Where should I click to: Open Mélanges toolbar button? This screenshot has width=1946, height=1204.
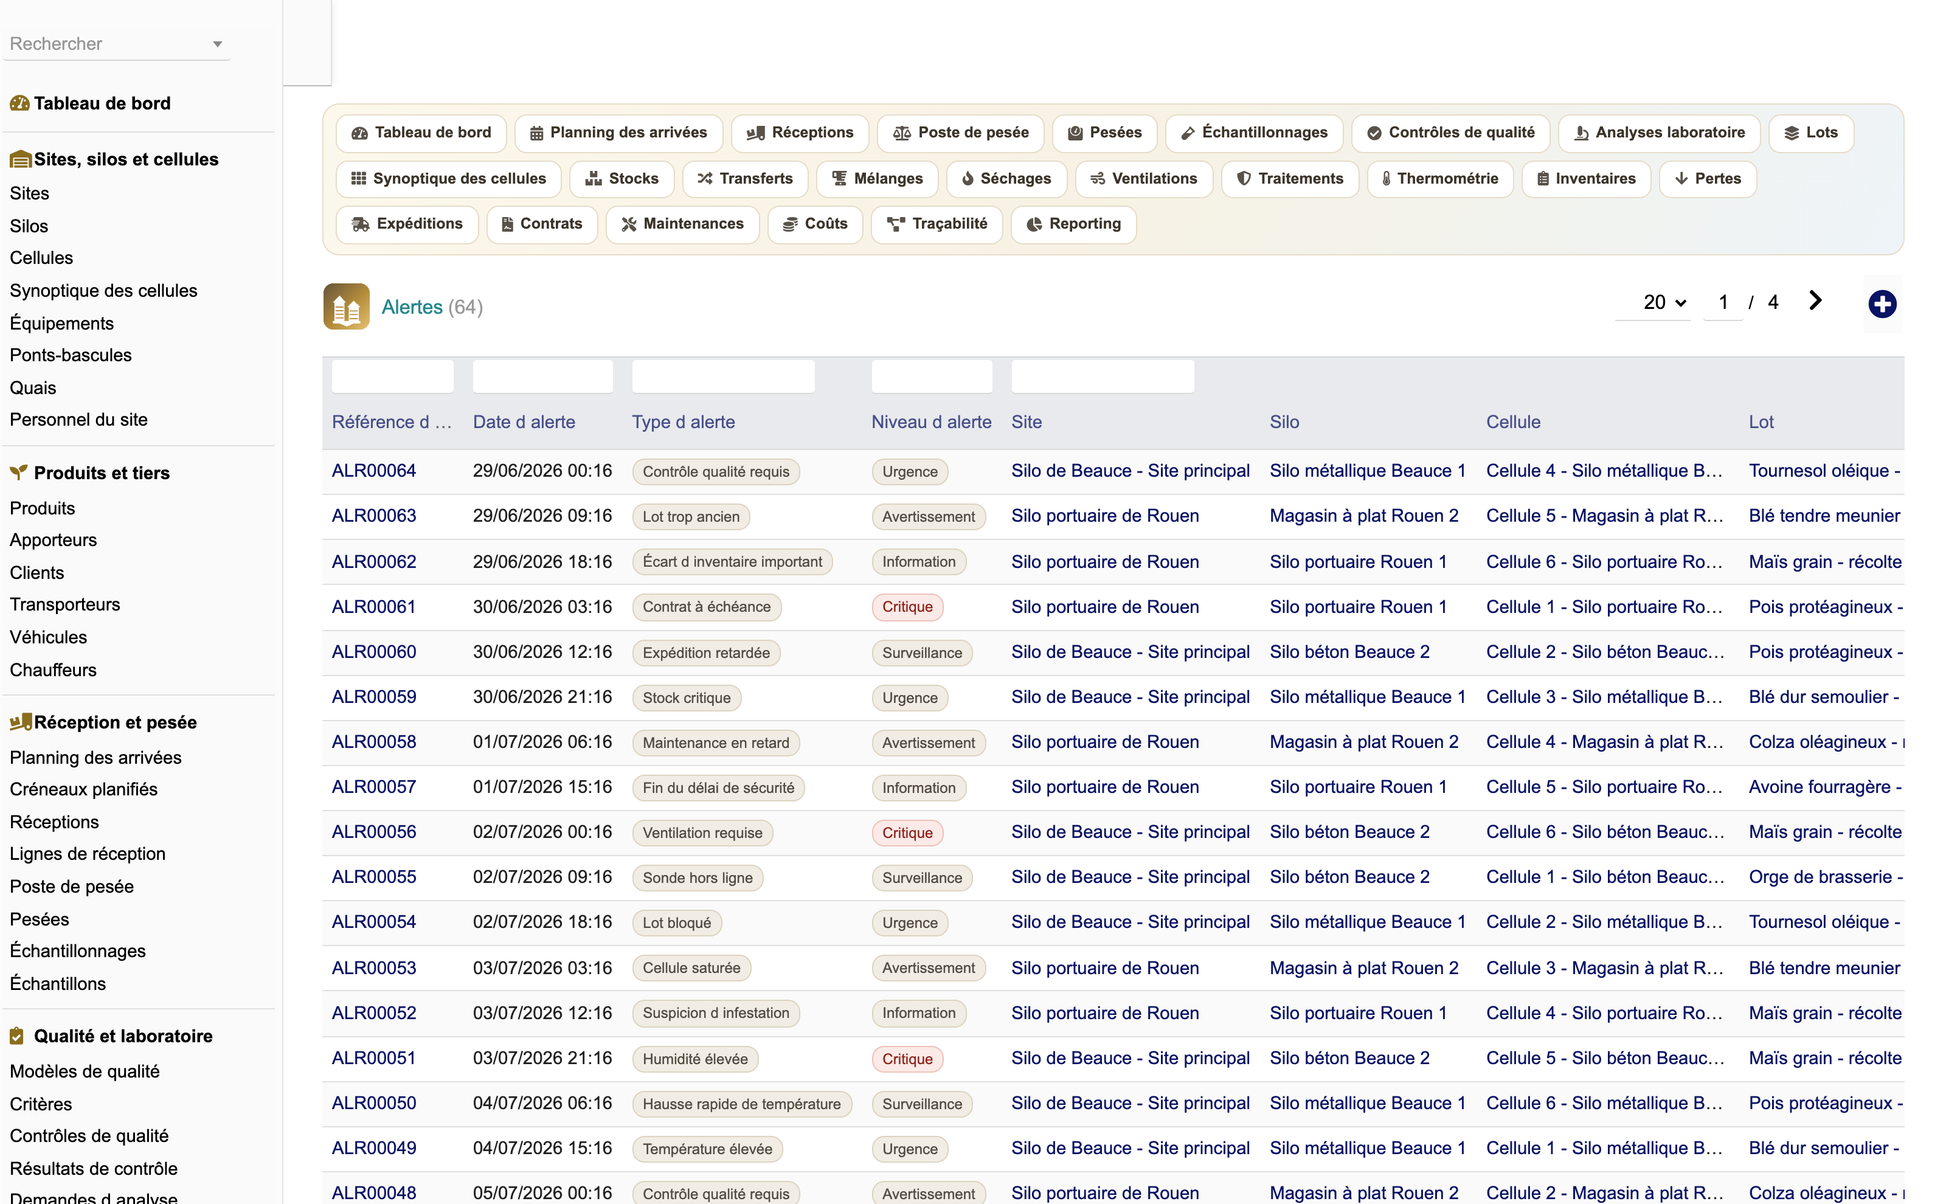pos(877,179)
